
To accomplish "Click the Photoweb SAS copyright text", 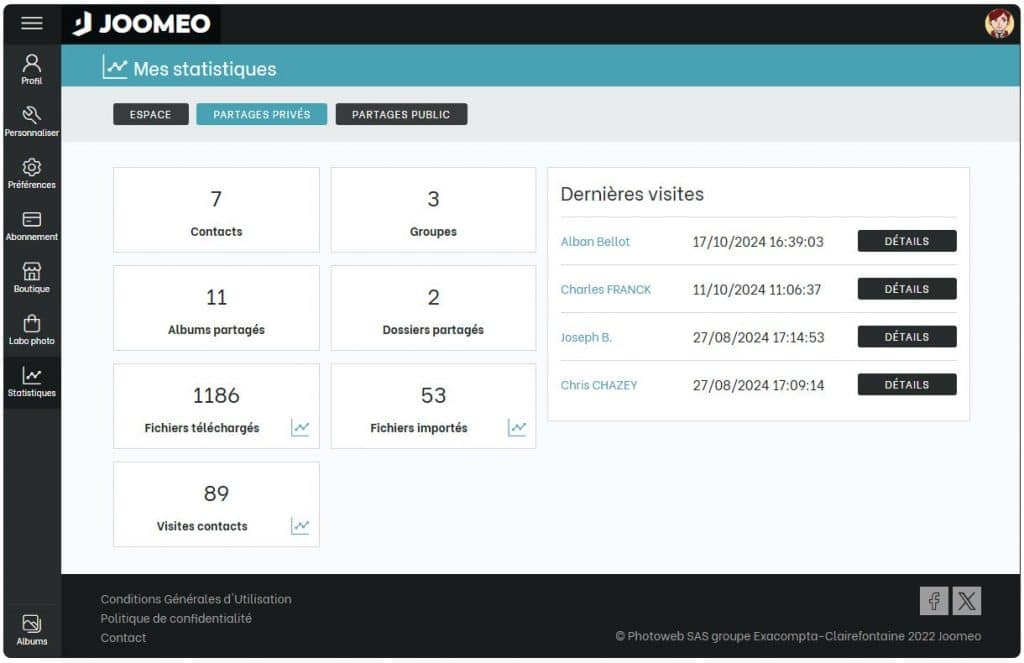I will pyautogui.click(x=798, y=636).
